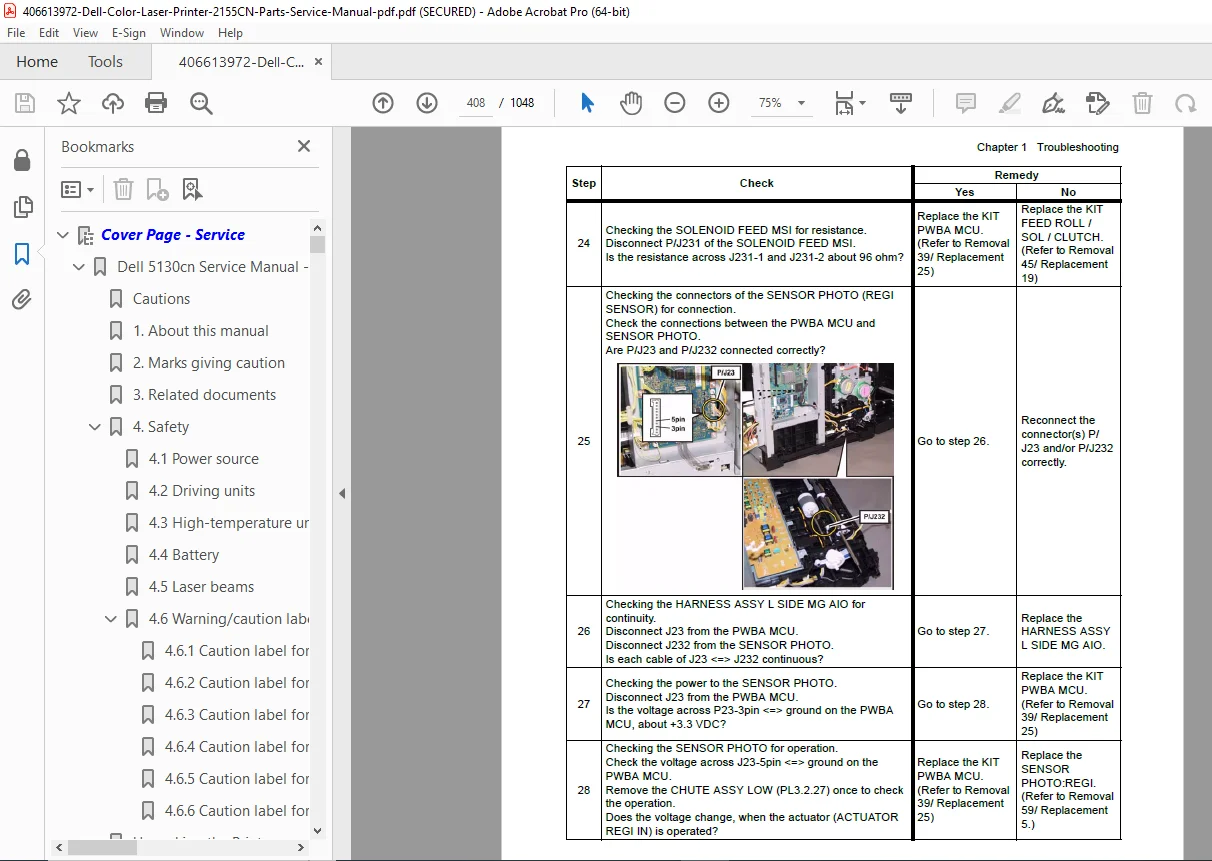Collapse Dell 5130cn Service Manual node
The width and height of the screenshot is (1212, 861).
point(78,267)
